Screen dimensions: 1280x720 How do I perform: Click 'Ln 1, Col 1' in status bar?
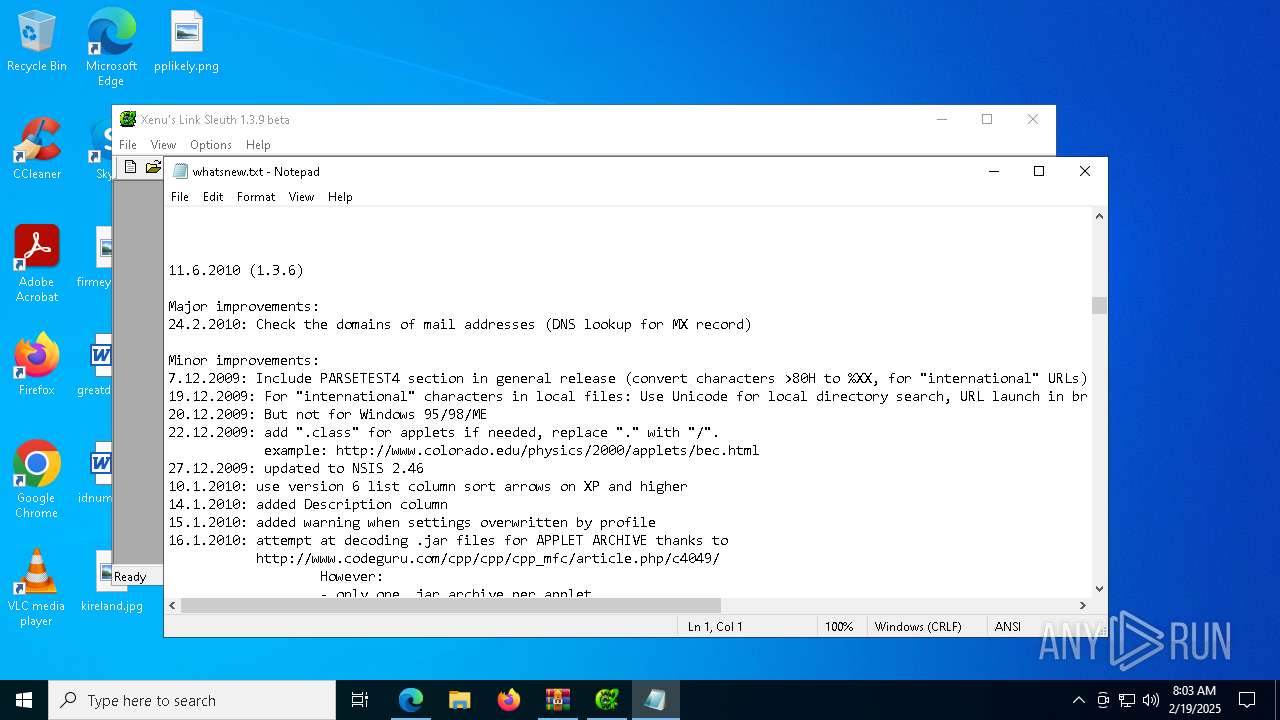(715, 627)
